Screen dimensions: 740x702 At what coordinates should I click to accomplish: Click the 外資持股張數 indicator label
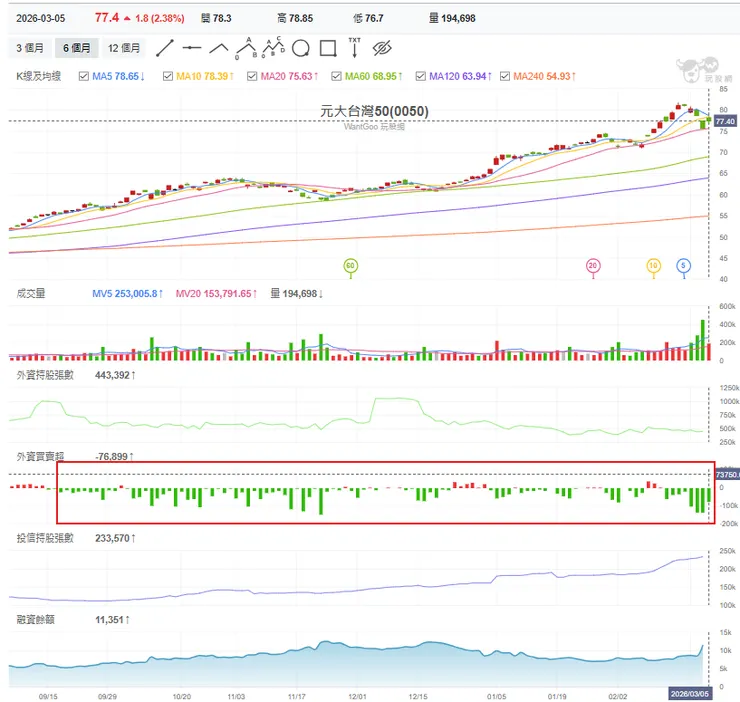(45, 375)
